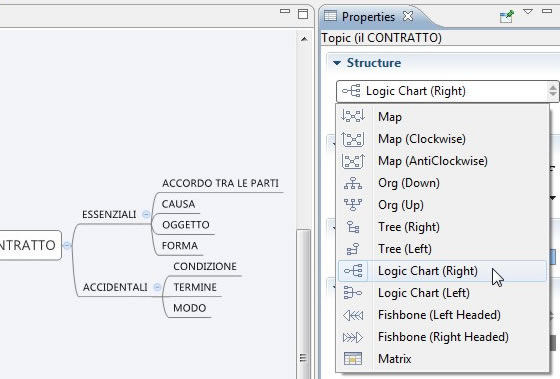Collapse il CONTRATTO central topic branch

[x=67, y=245]
